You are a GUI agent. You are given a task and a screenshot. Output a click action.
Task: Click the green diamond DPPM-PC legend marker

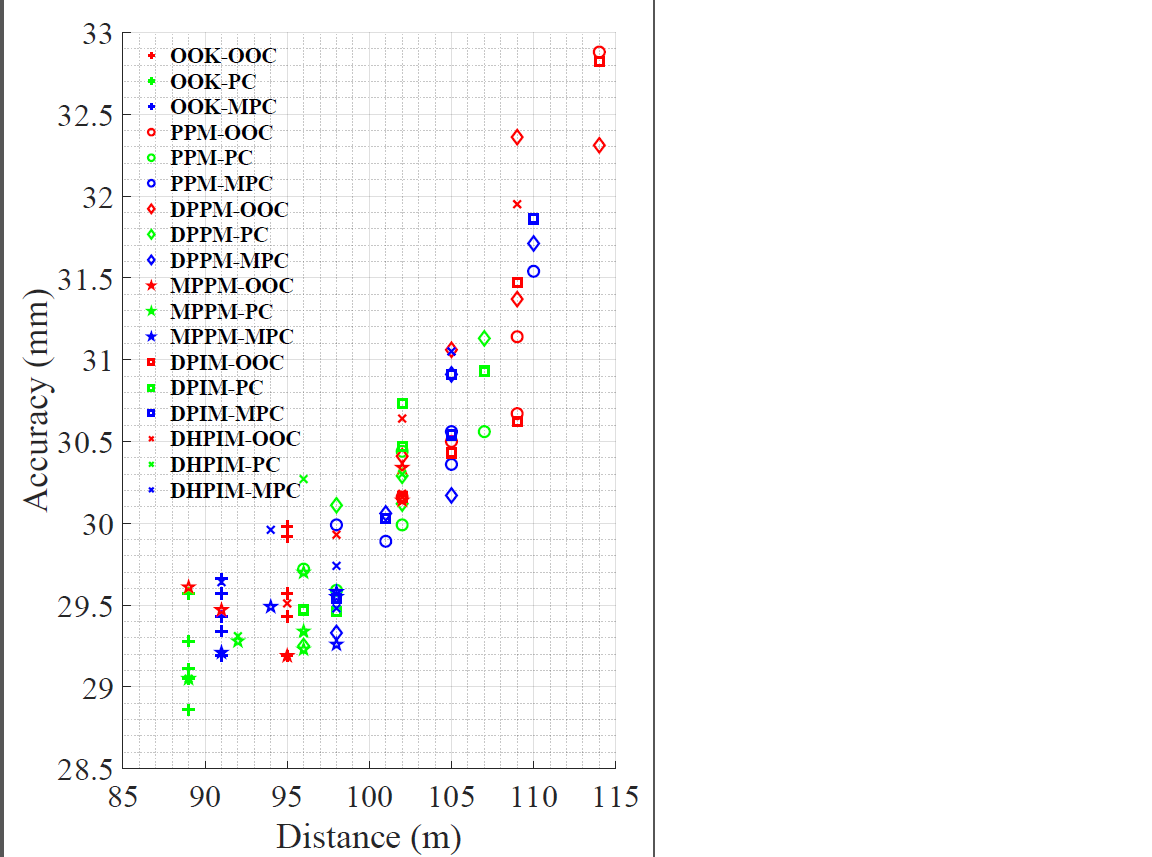point(152,234)
